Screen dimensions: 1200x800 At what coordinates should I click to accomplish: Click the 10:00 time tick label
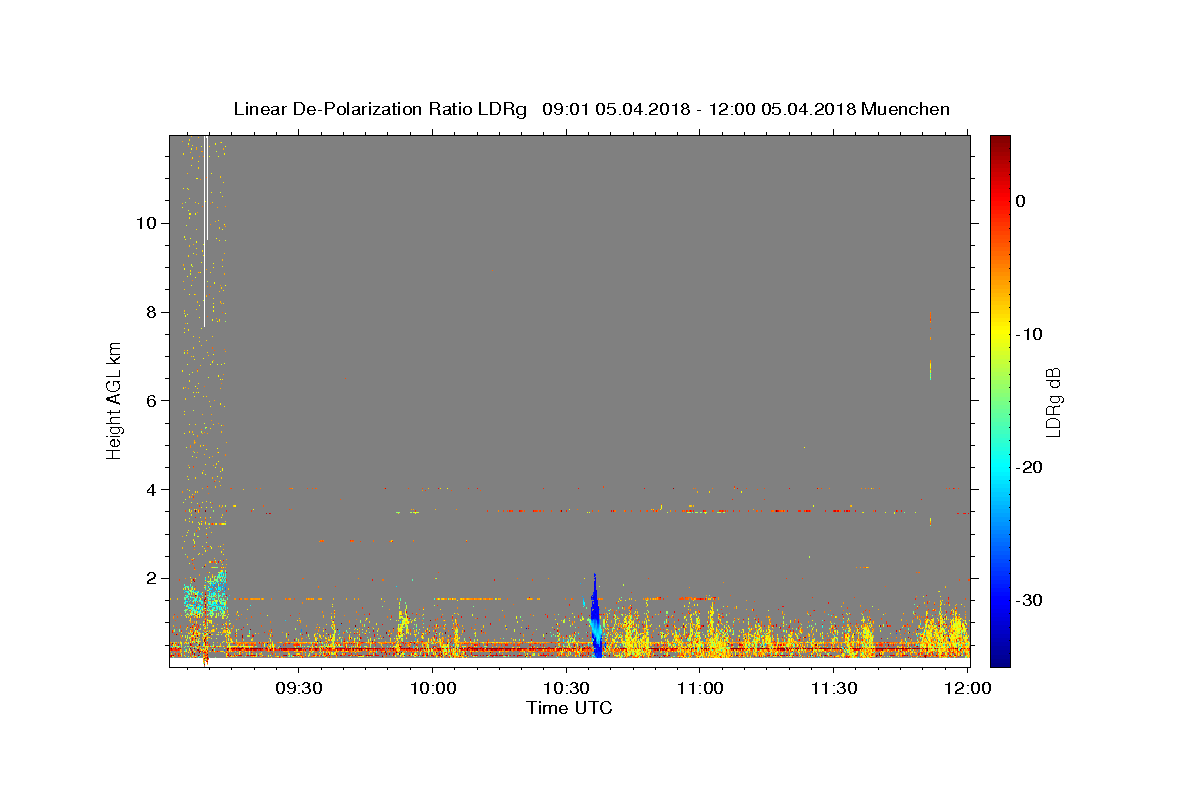pos(432,688)
